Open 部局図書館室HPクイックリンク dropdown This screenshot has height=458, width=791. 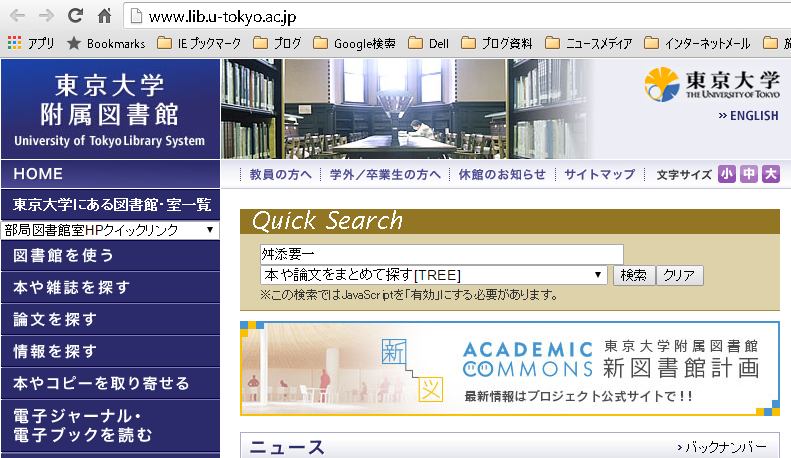point(110,230)
